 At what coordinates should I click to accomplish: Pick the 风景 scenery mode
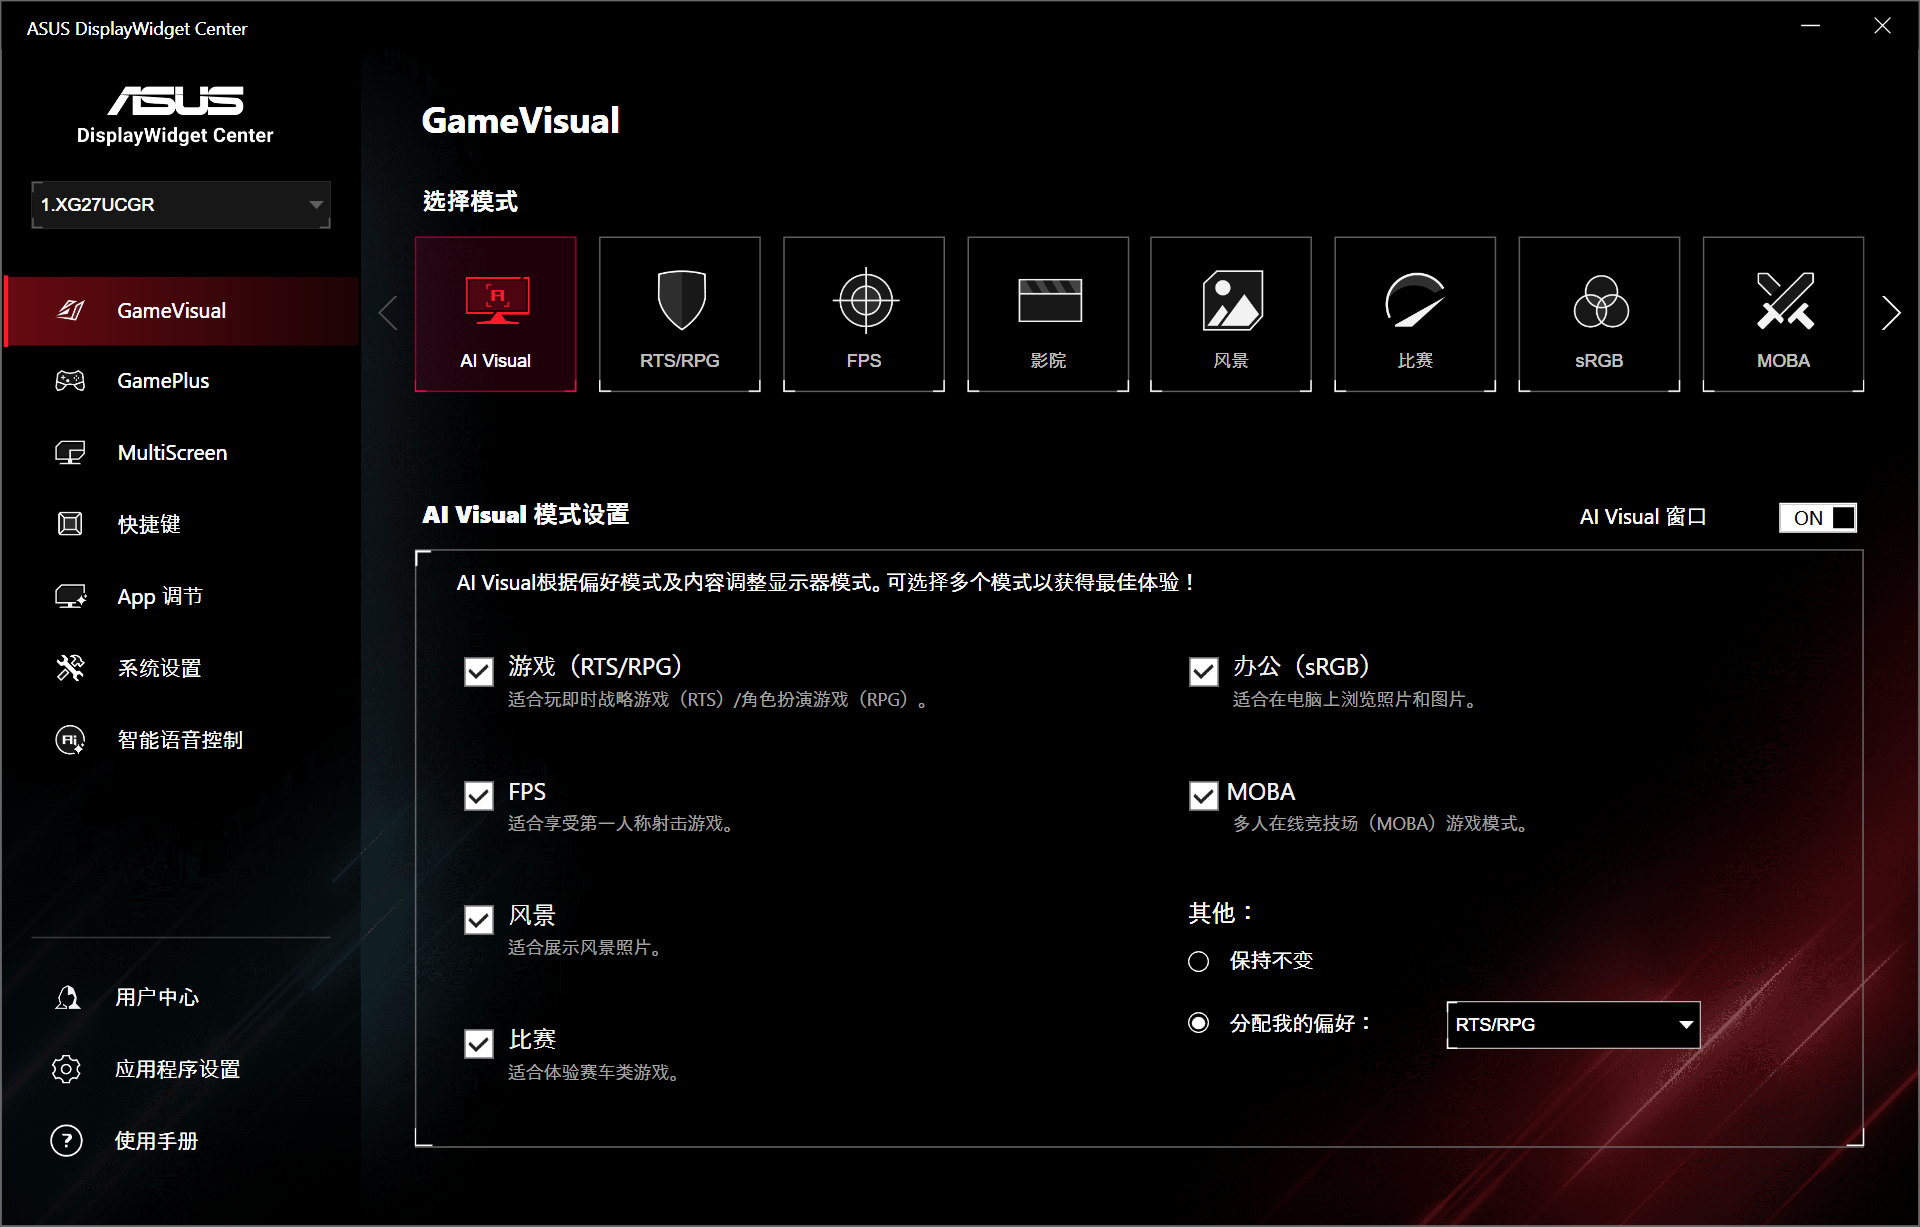click(x=1230, y=313)
